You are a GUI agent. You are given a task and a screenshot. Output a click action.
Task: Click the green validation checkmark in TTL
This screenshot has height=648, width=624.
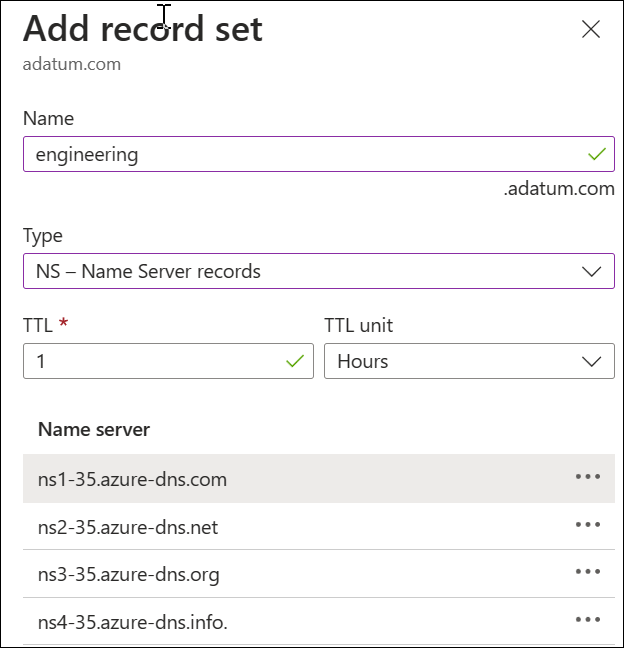[295, 361]
